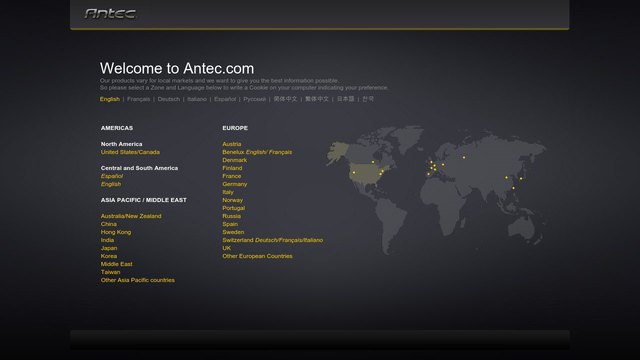The width and height of the screenshot is (640, 360).
Task: Click the EUROPE heading
Action: (235, 128)
